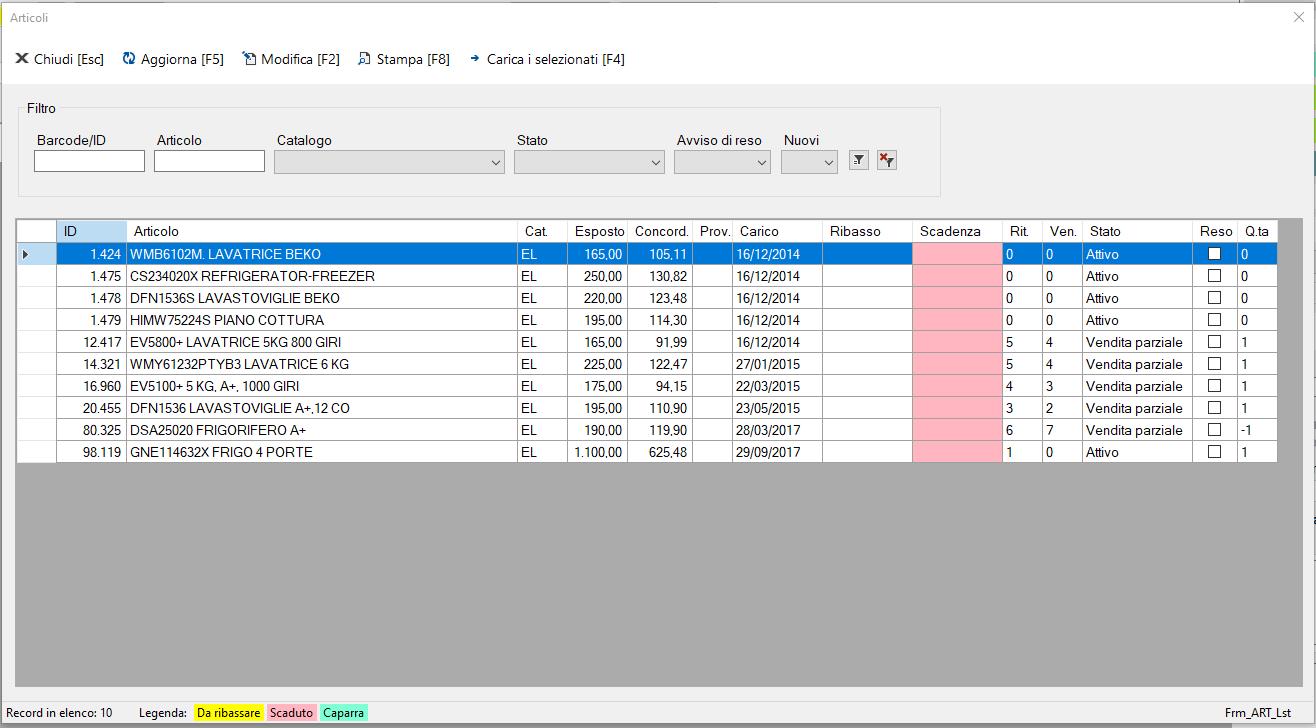Image resolution: width=1316 pixels, height=728 pixels.
Task: Select row WMY61232PTYB3 LAVATRICE 6 KG
Action: pyautogui.click(x=647, y=364)
